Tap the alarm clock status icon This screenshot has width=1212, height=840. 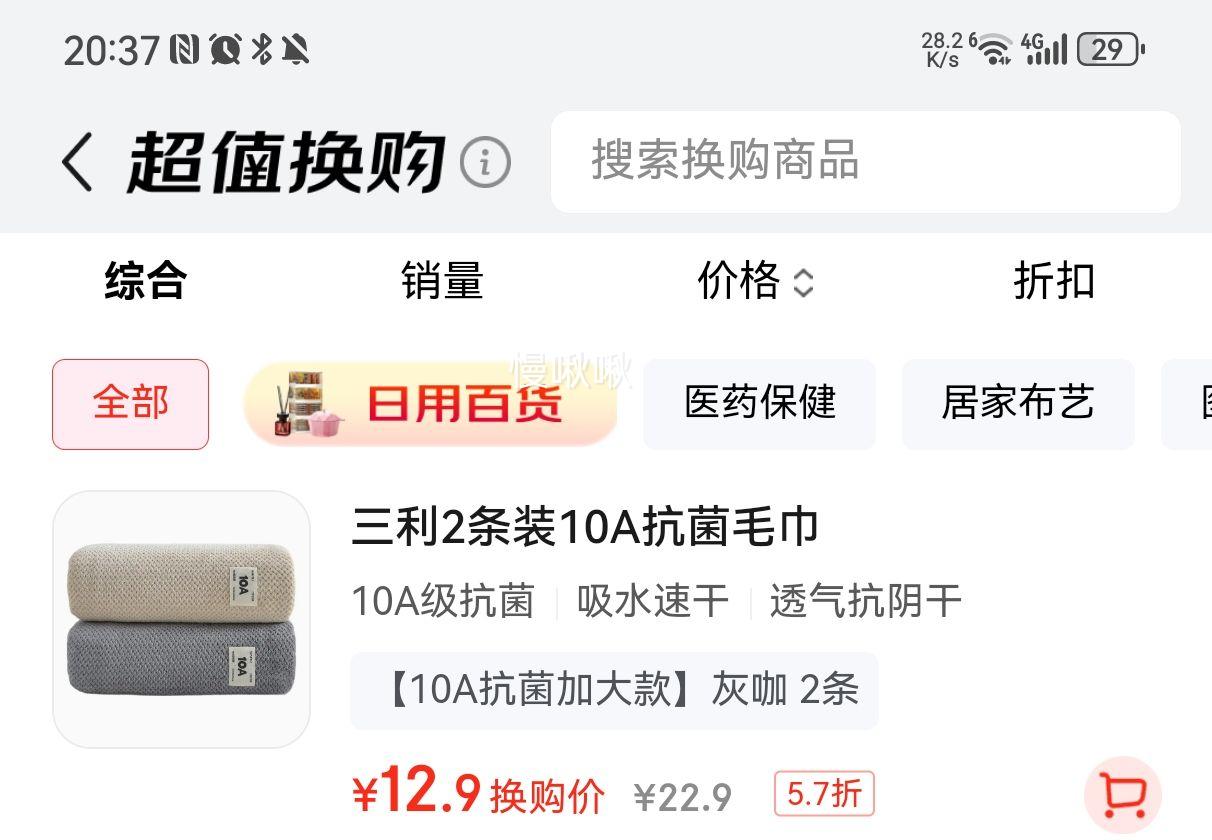tap(226, 49)
